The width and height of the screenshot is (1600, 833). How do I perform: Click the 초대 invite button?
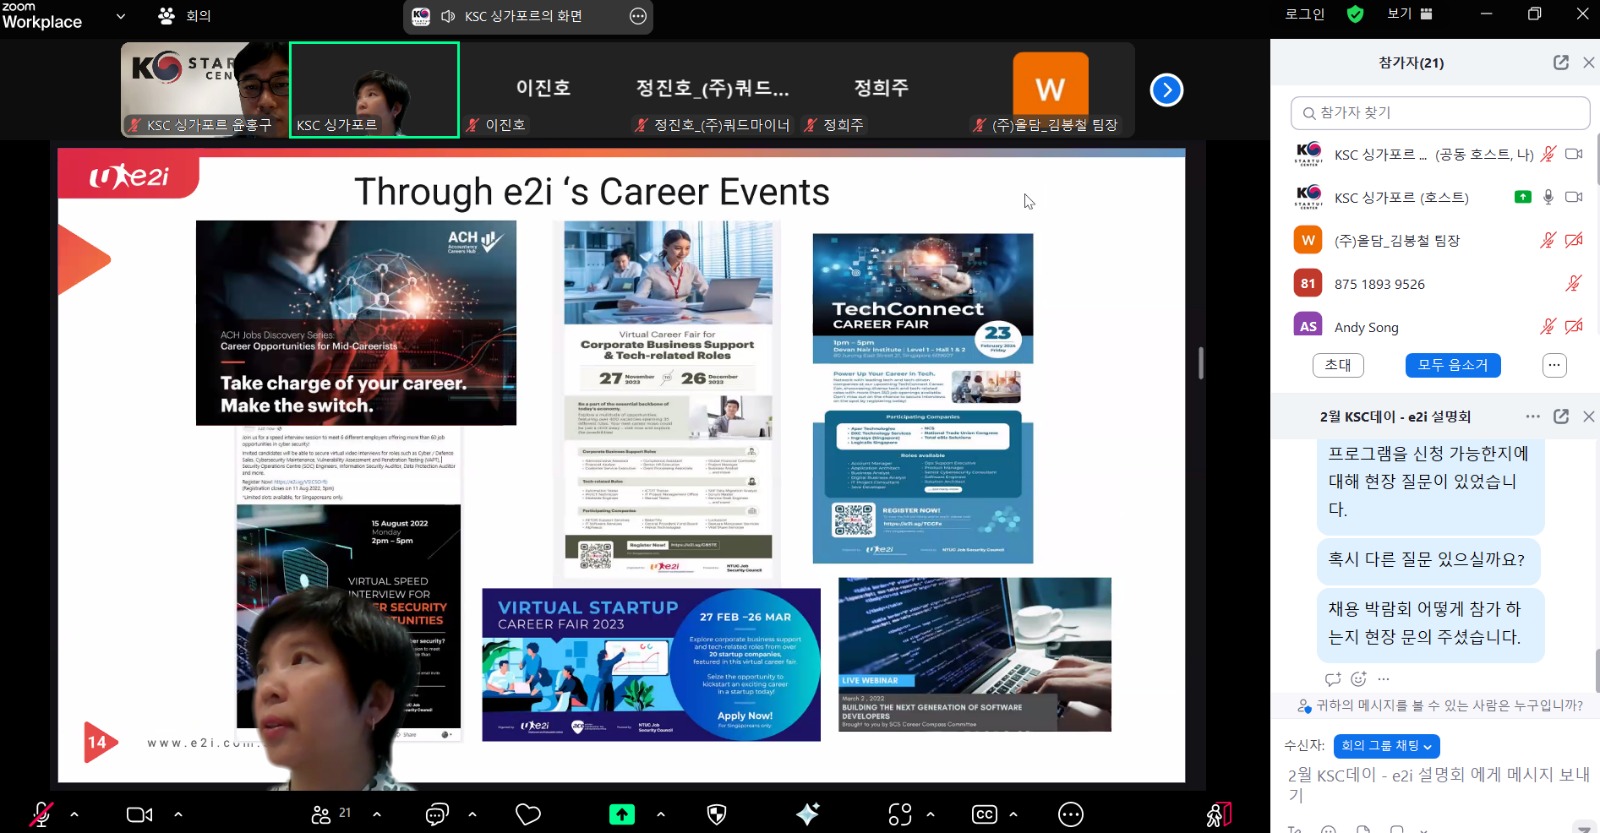[x=1338, y=365]
